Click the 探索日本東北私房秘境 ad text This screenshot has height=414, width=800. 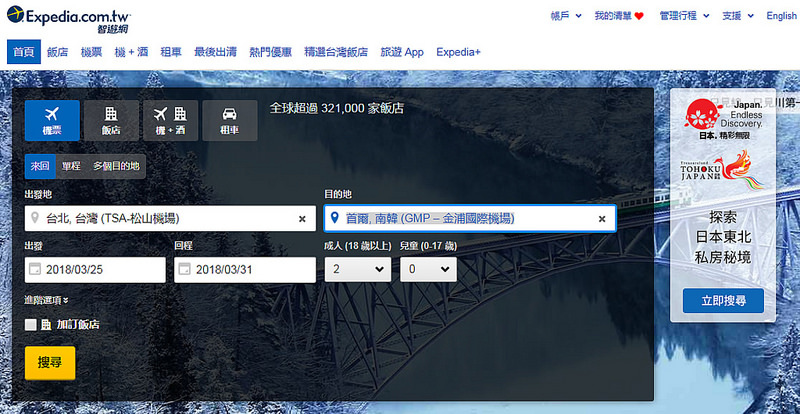coord(723,237)
